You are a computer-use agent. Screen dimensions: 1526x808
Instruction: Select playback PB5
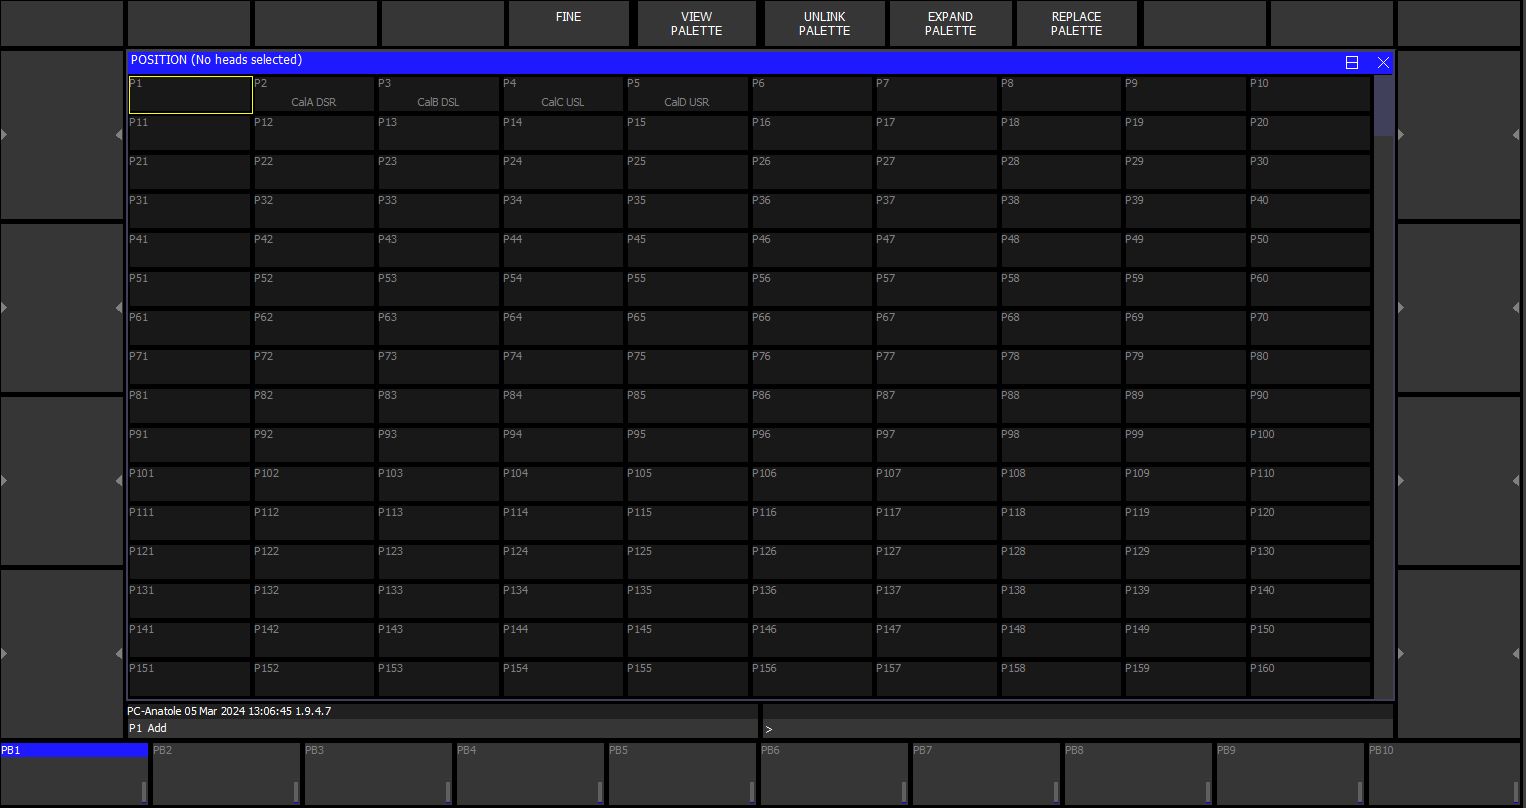tap(682, 773)
